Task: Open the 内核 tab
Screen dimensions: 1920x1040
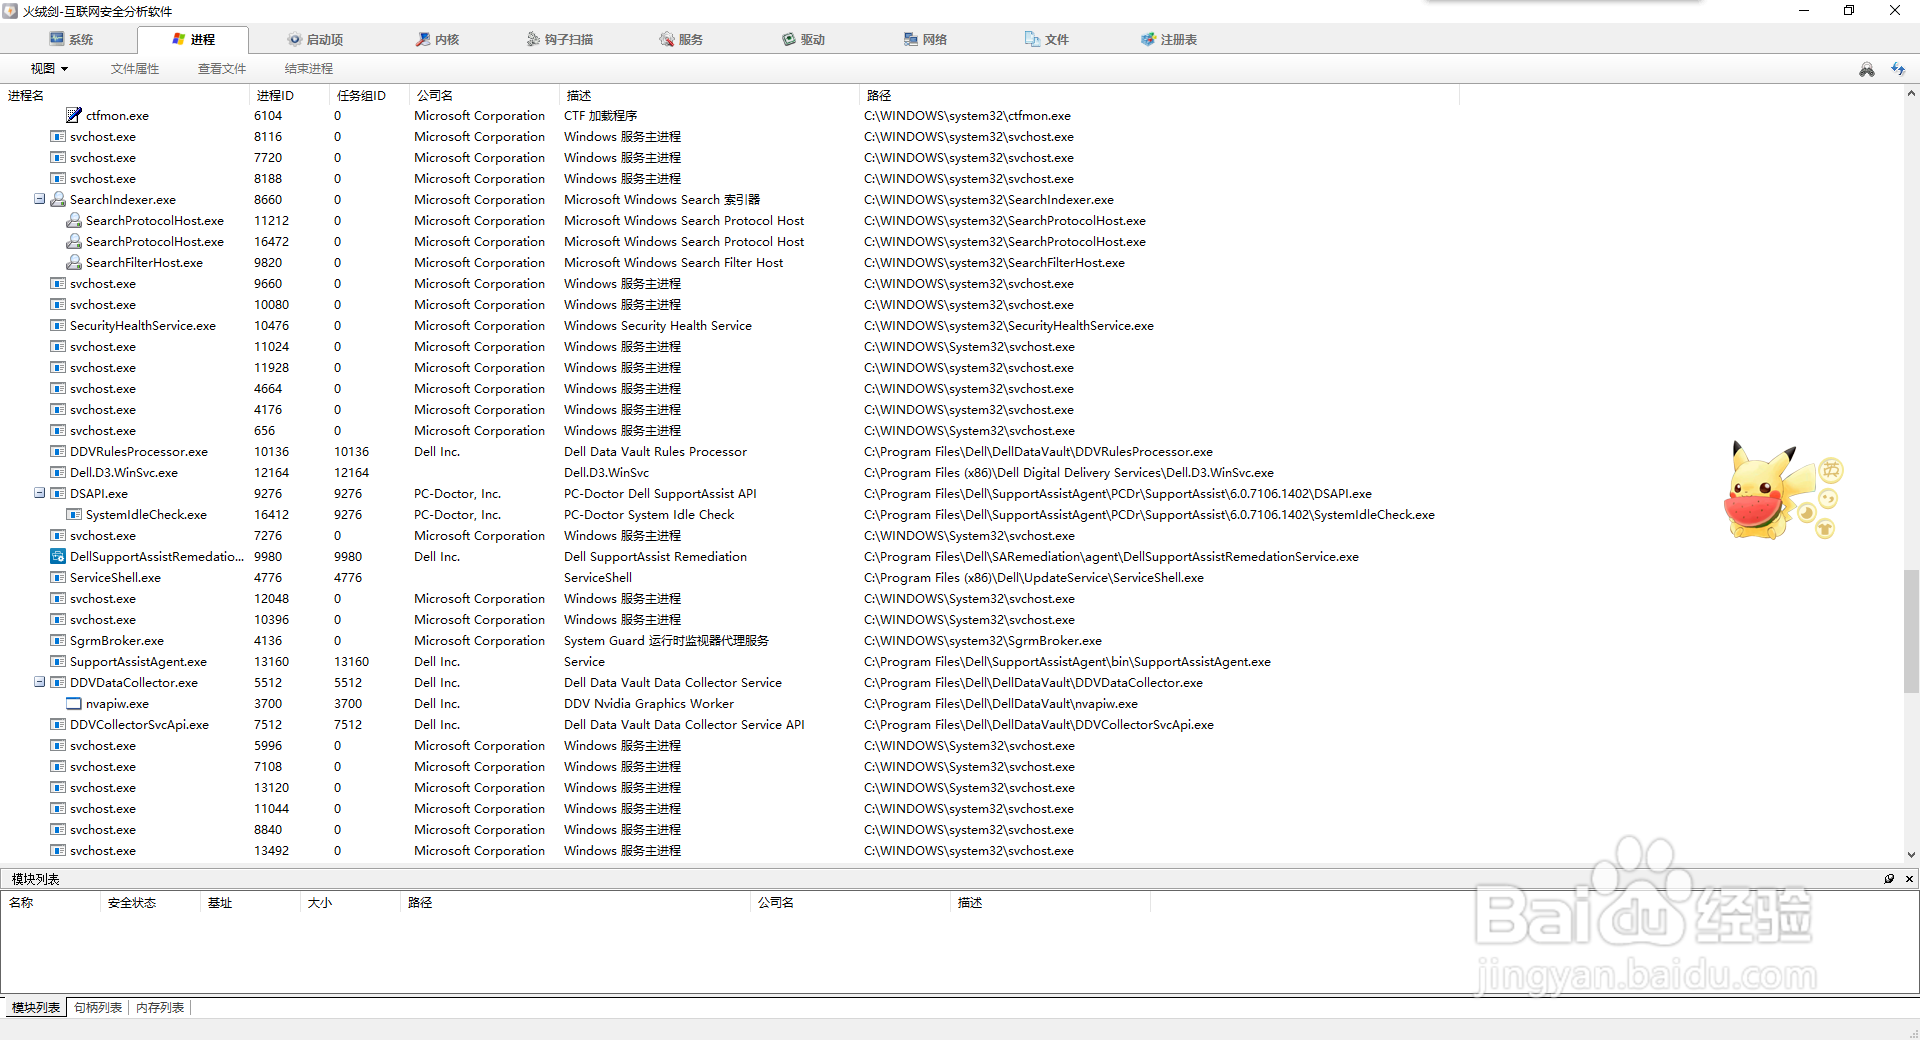Action: 437,39
